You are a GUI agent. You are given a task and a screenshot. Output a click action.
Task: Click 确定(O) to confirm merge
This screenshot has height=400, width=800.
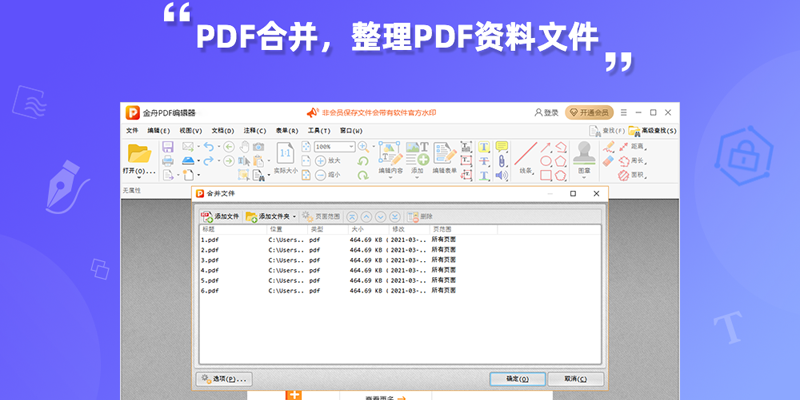point(517,379)
